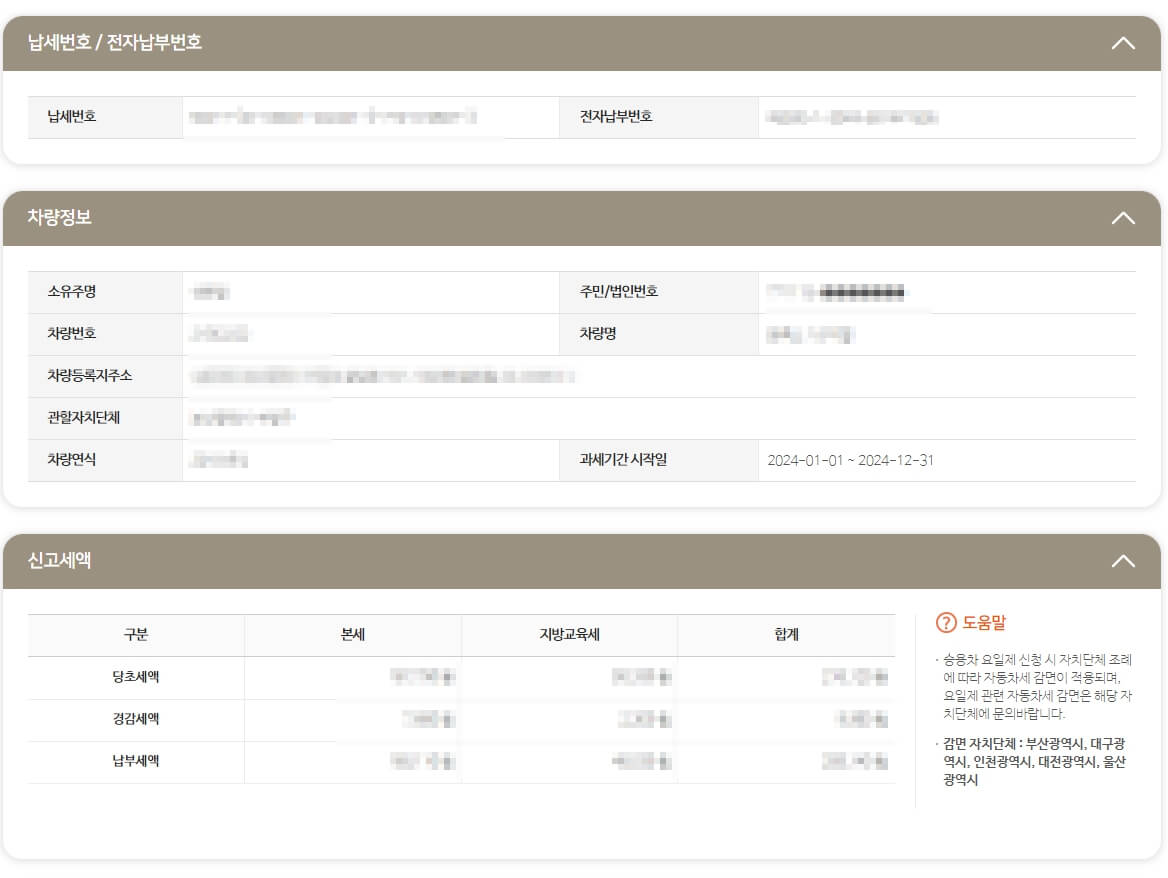
Task: Click the 차량정보 header title
Action: tap(60, 217)
